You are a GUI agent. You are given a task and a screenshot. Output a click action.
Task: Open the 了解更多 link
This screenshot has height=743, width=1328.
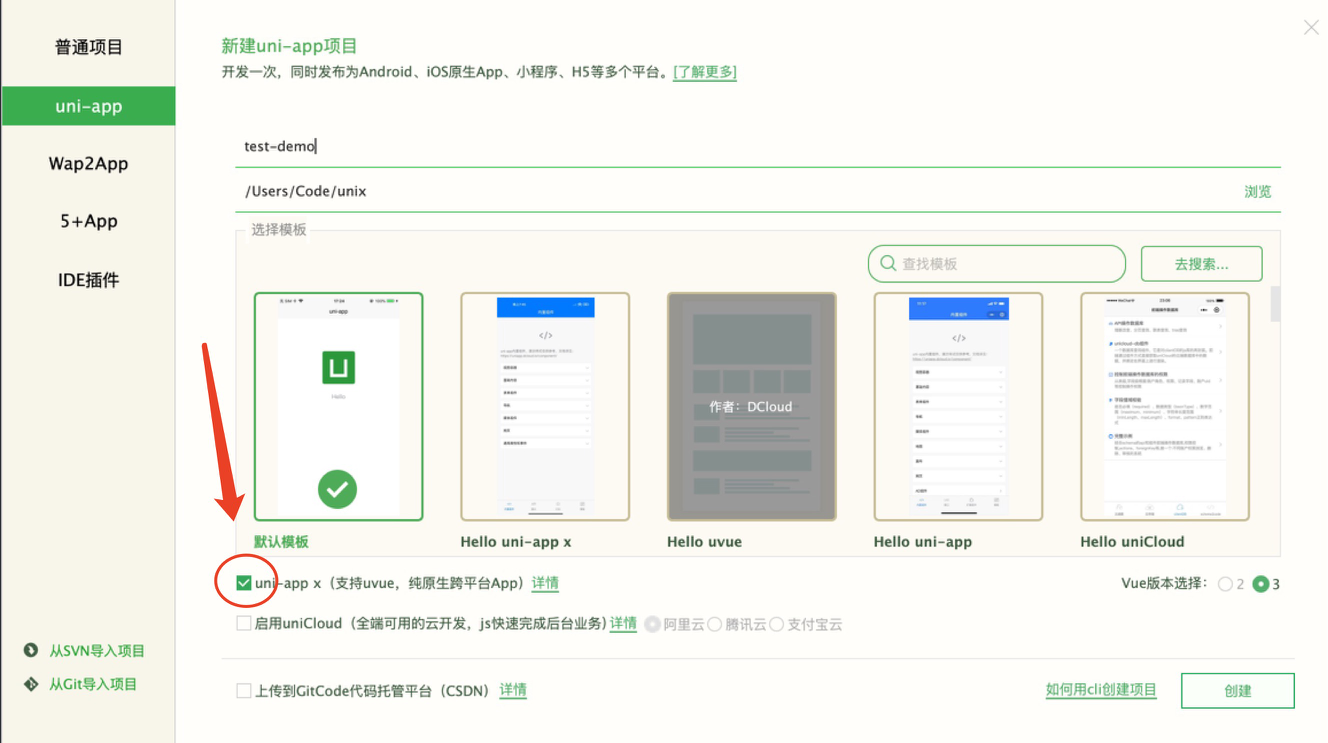(x=705, y=72)
